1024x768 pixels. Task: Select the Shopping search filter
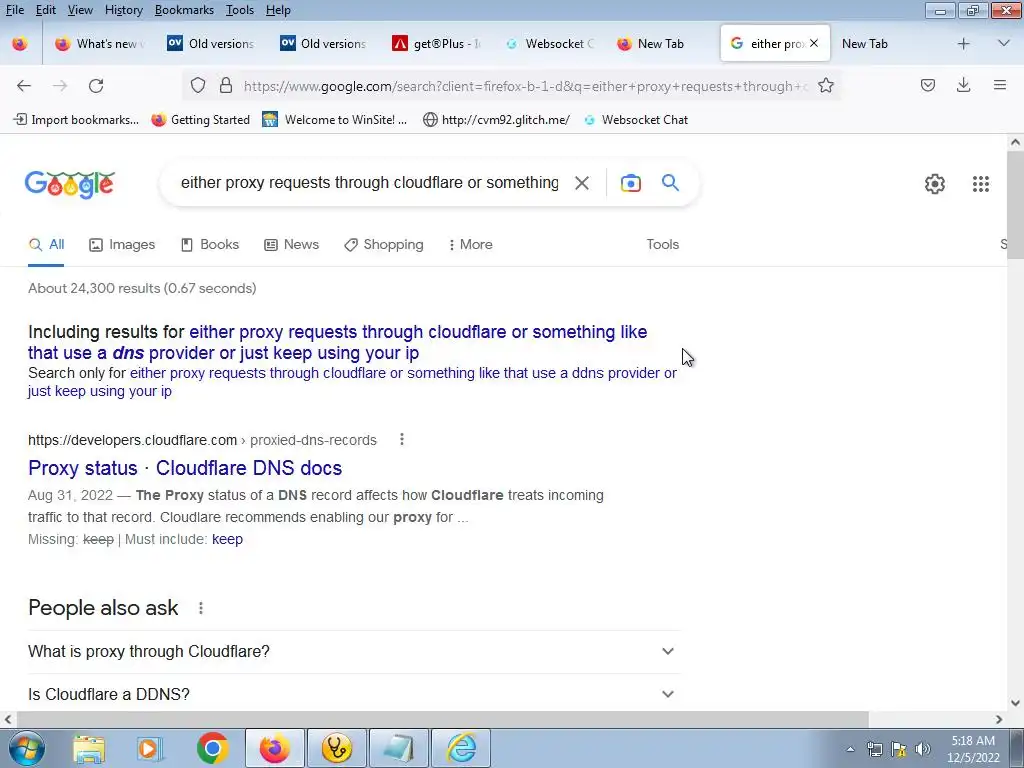384,244
